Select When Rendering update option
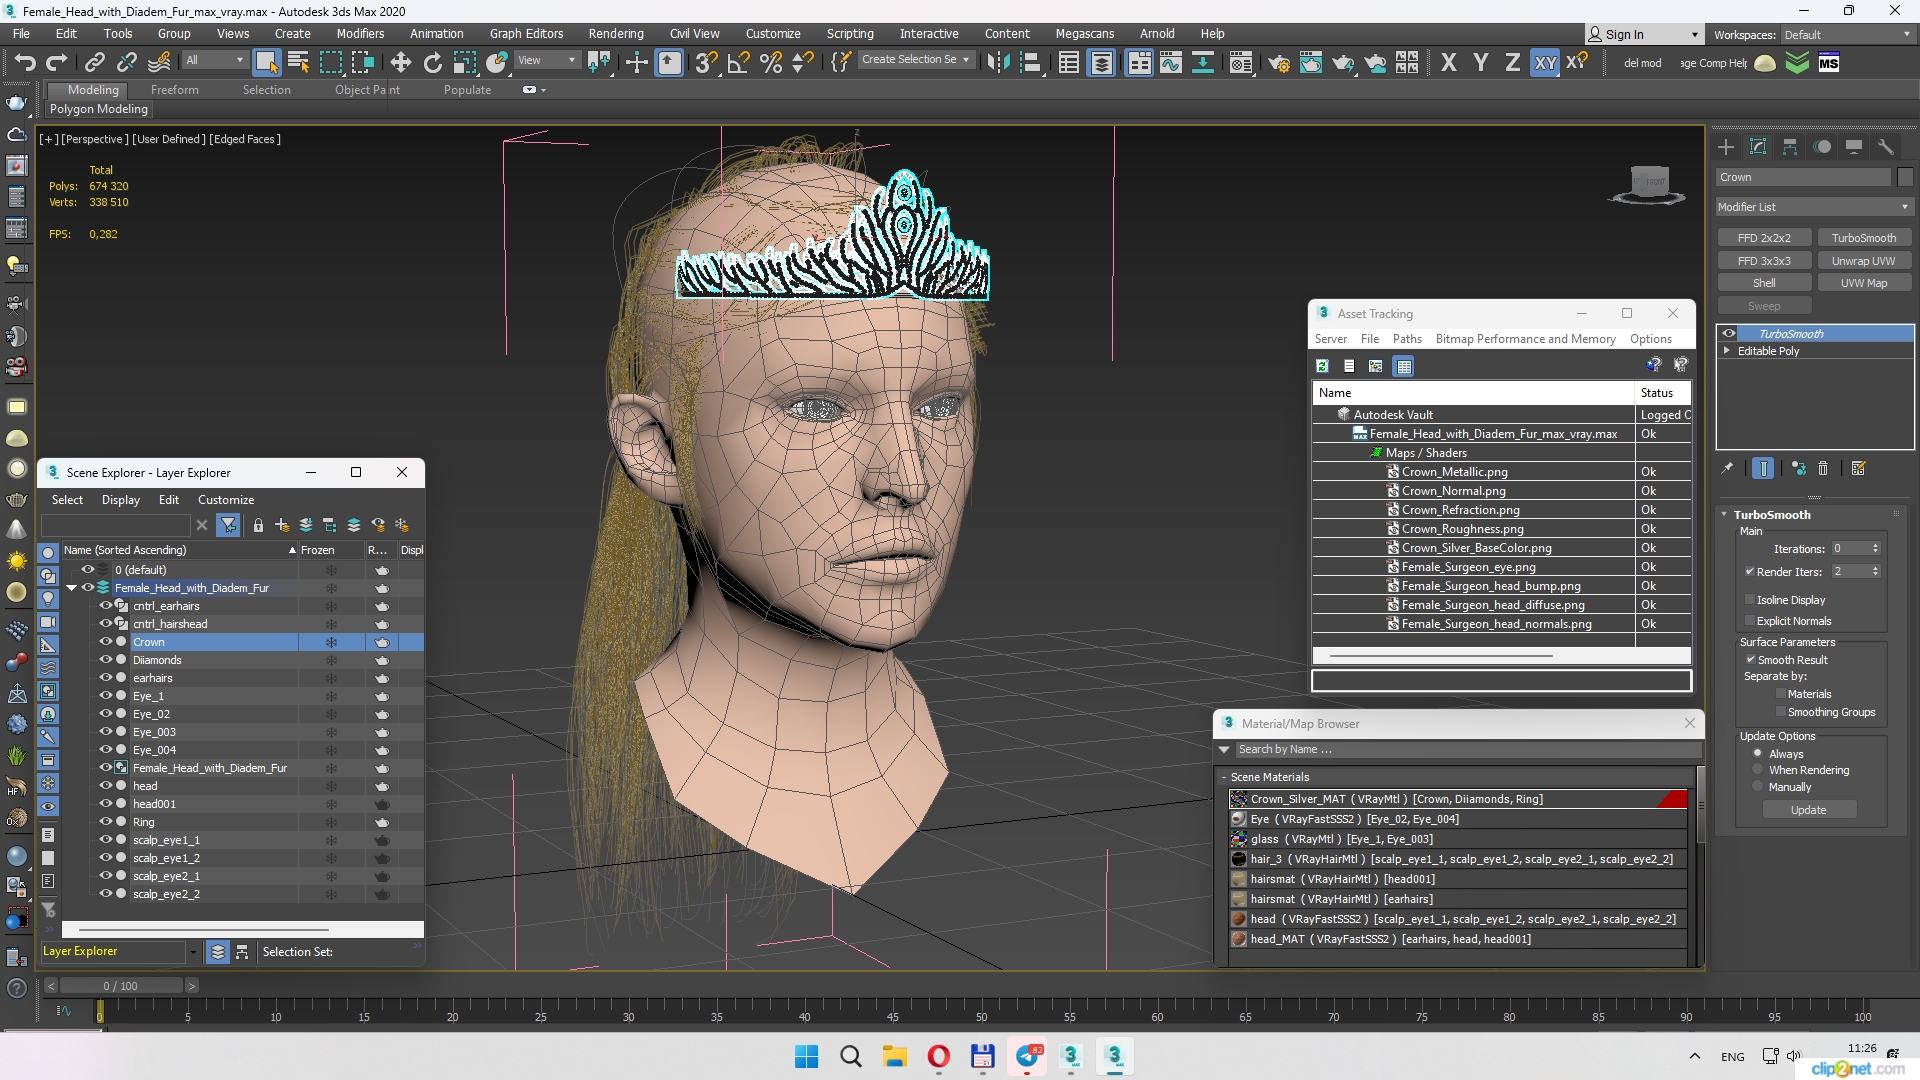The image size is (1920, 1080). pyautogui.click(x=1757, y=769)
